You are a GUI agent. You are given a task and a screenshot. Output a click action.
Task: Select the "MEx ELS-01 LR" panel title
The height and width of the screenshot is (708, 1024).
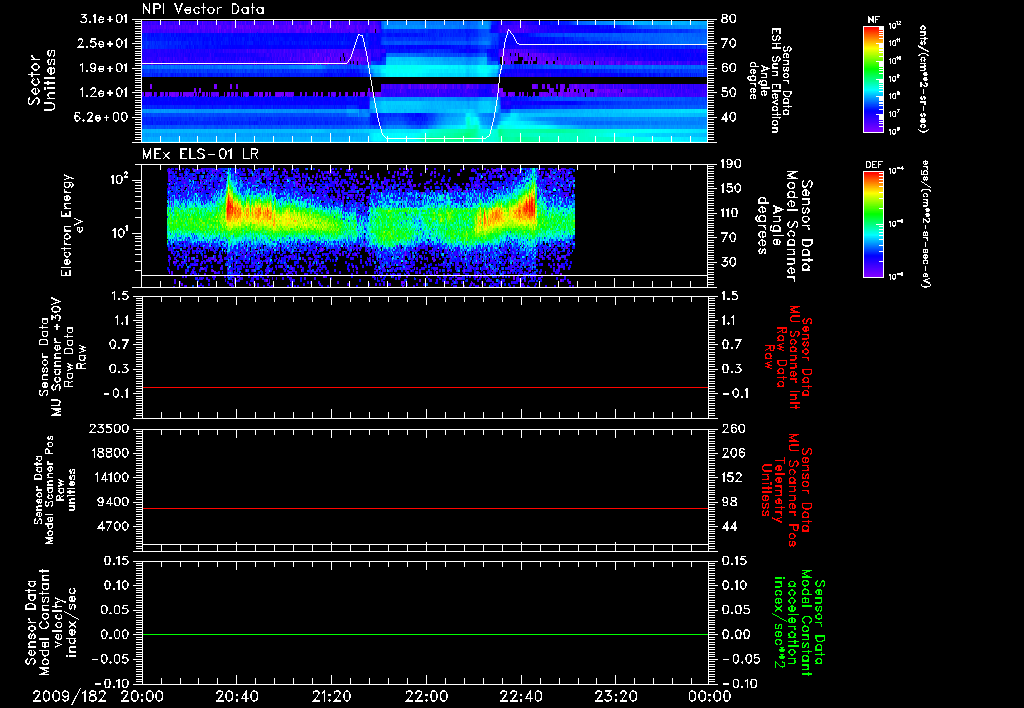tap(198, 153)
